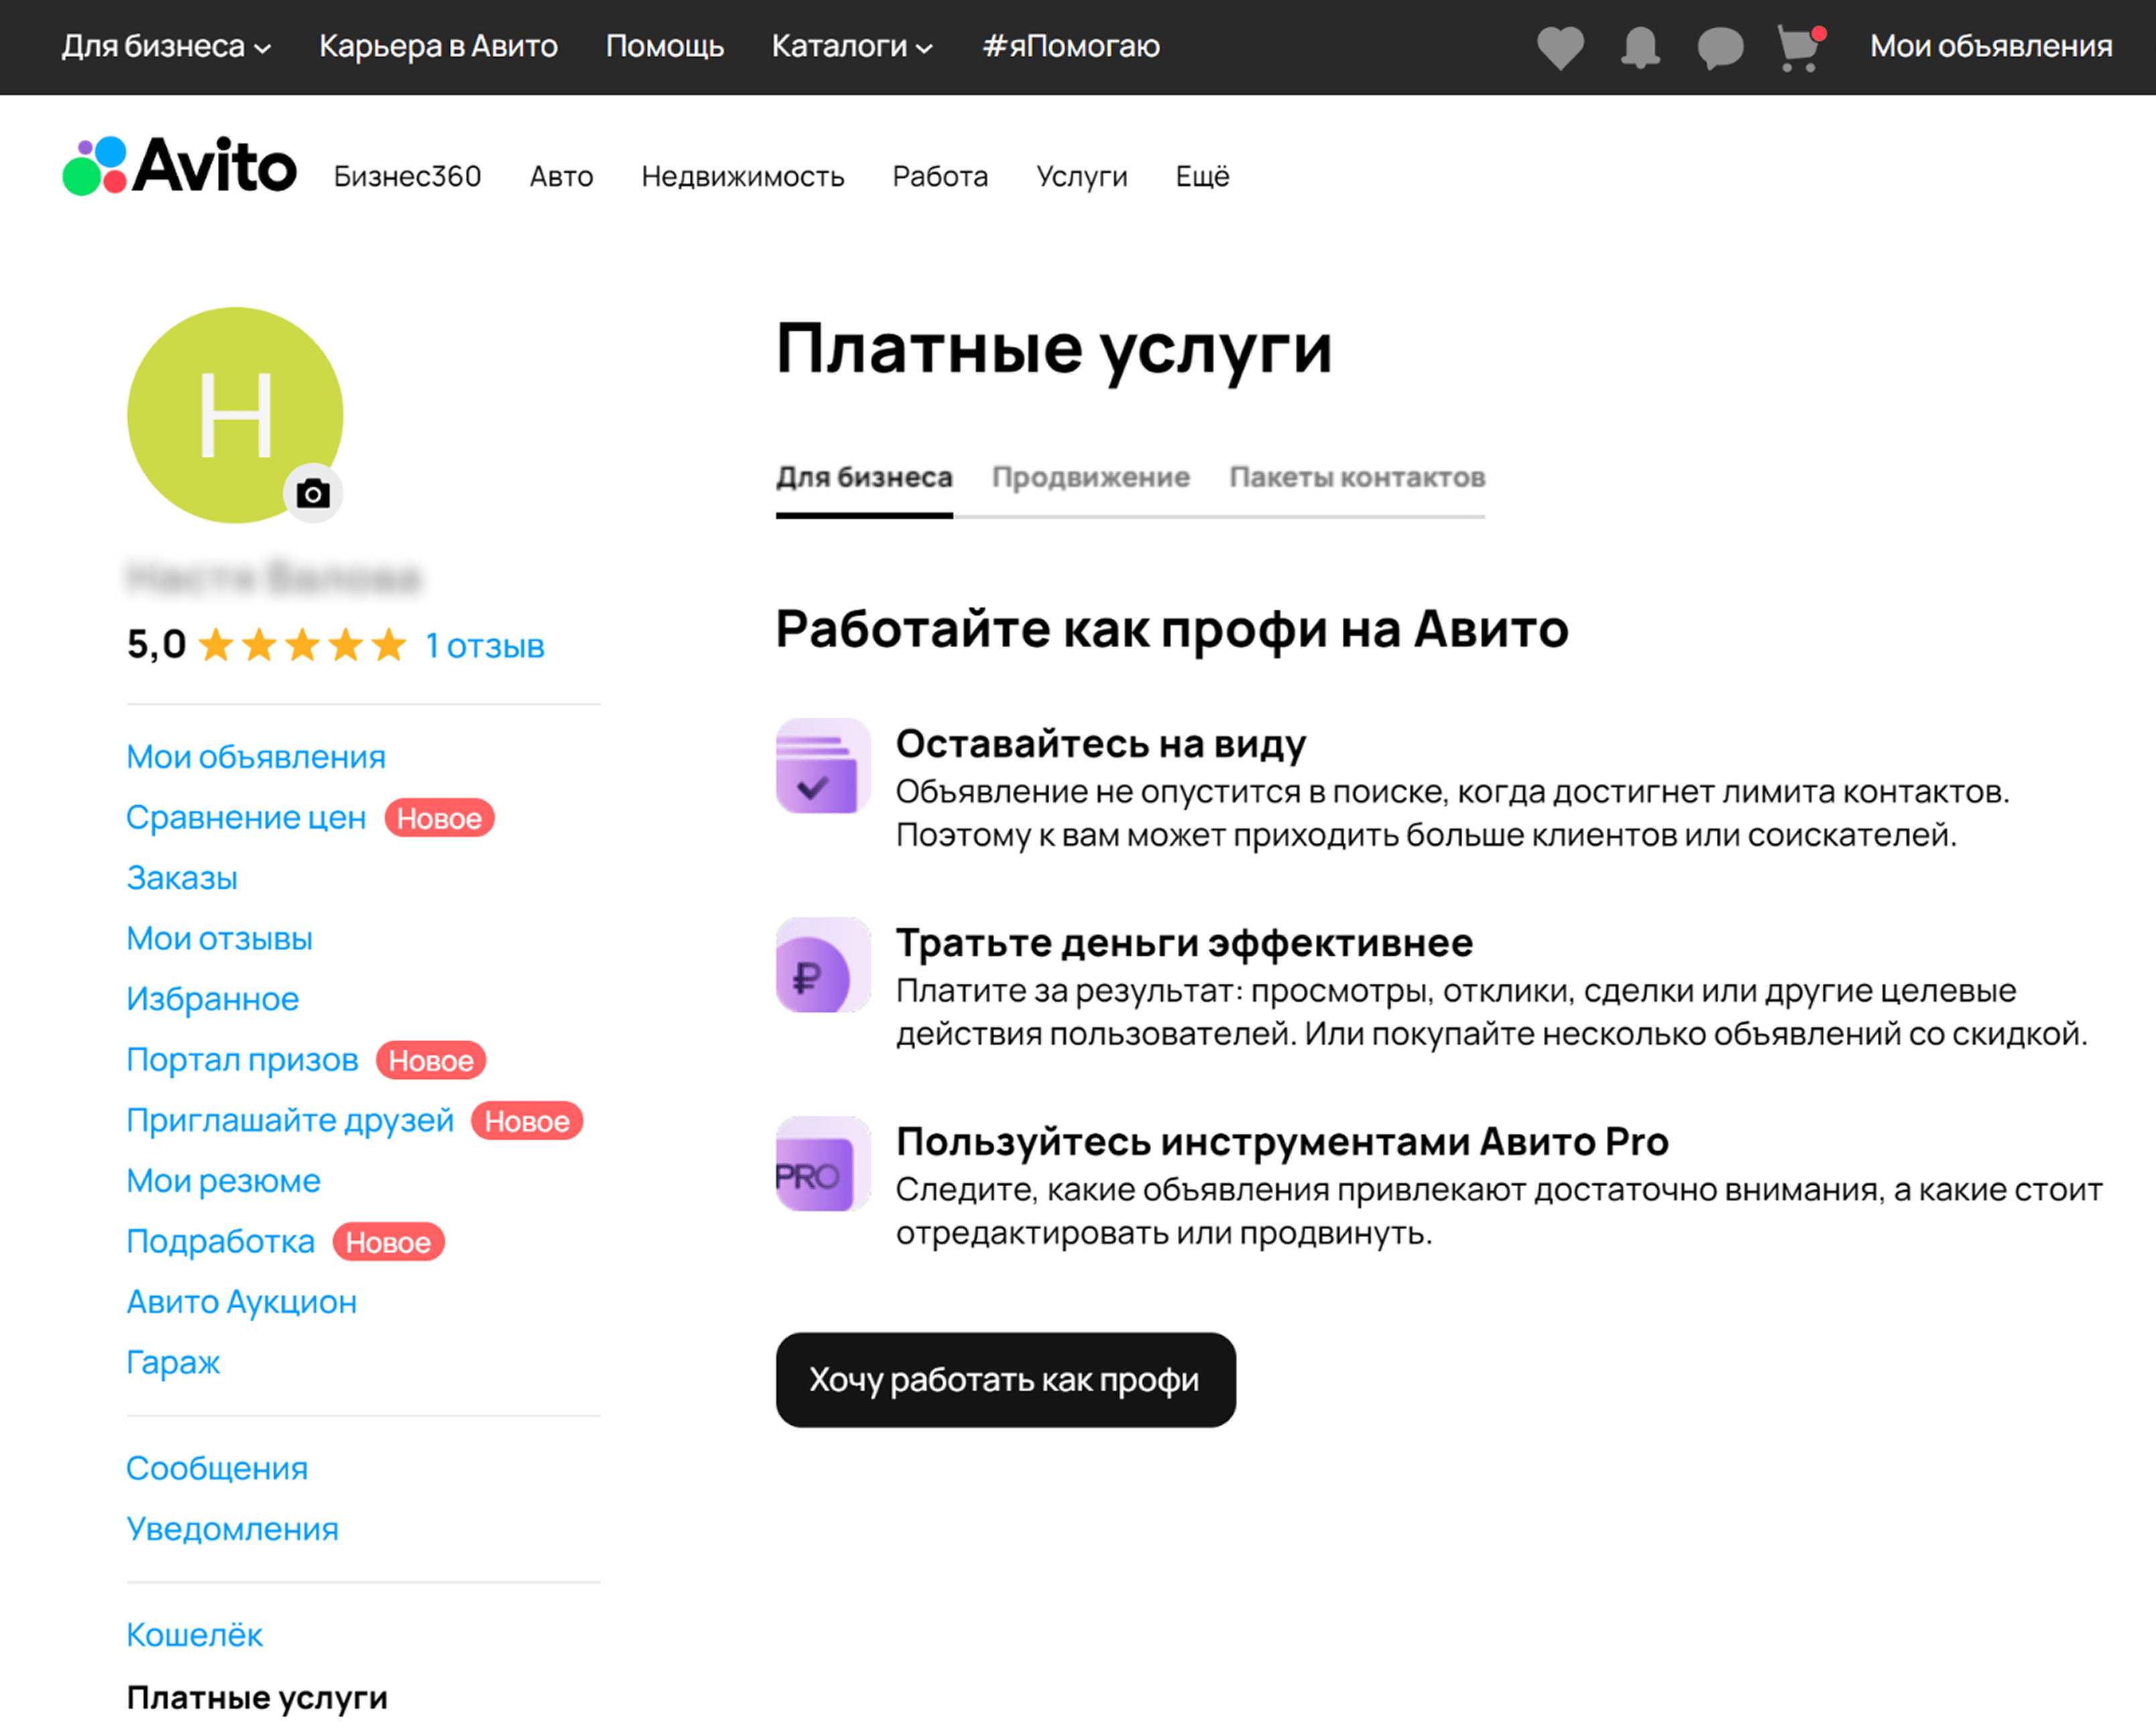Expand the Каталоги dropdown
Viewport: 2156px width, 1734px height.
[852, 46]
